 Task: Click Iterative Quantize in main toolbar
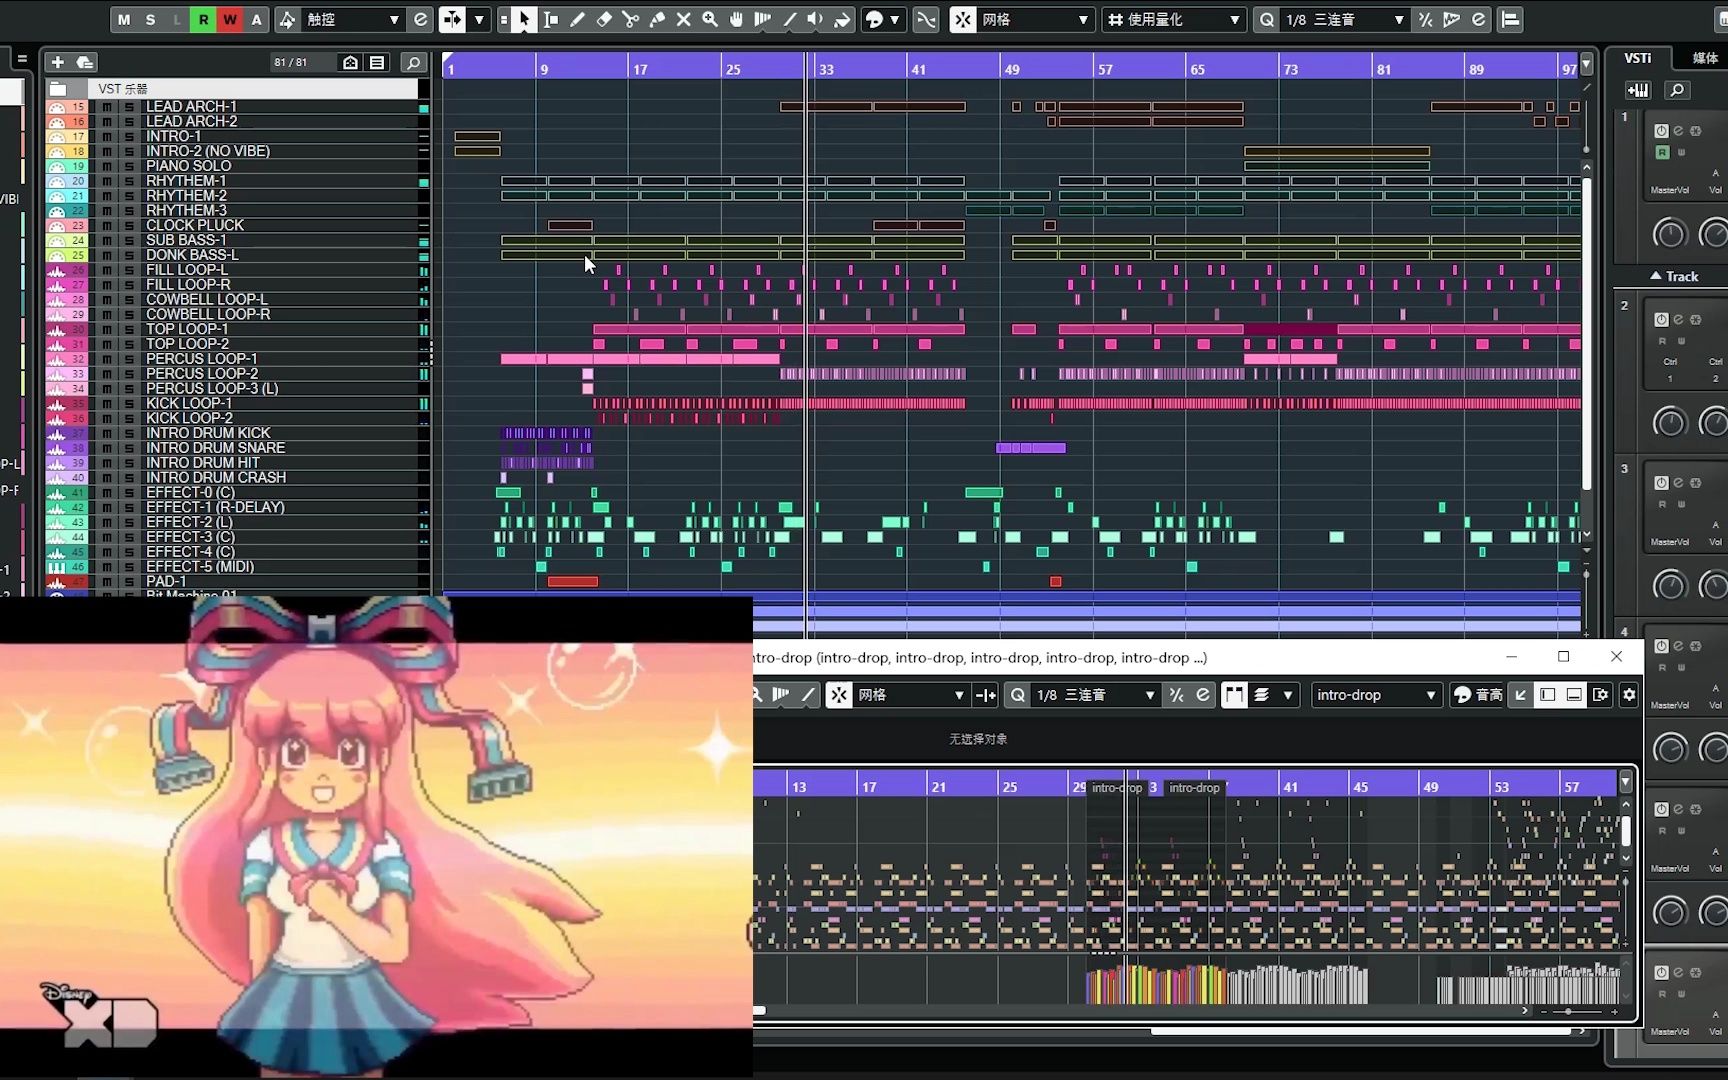click(x=1425, y=19)
